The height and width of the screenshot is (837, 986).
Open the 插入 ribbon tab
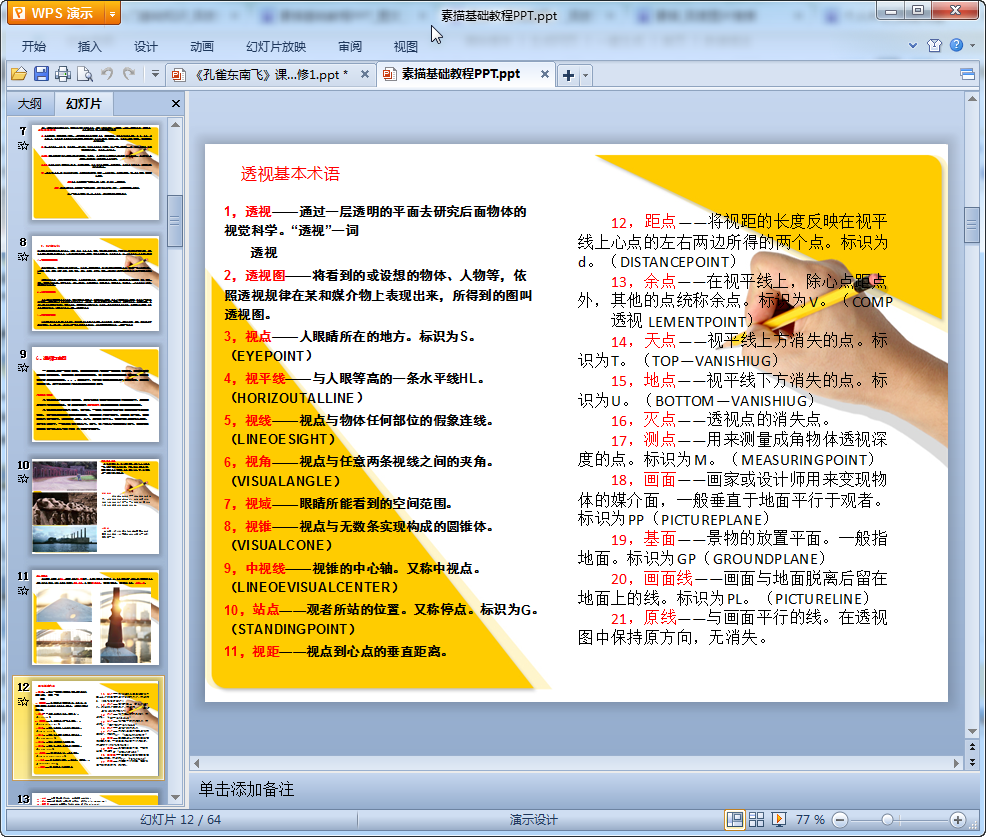point(89,47)
